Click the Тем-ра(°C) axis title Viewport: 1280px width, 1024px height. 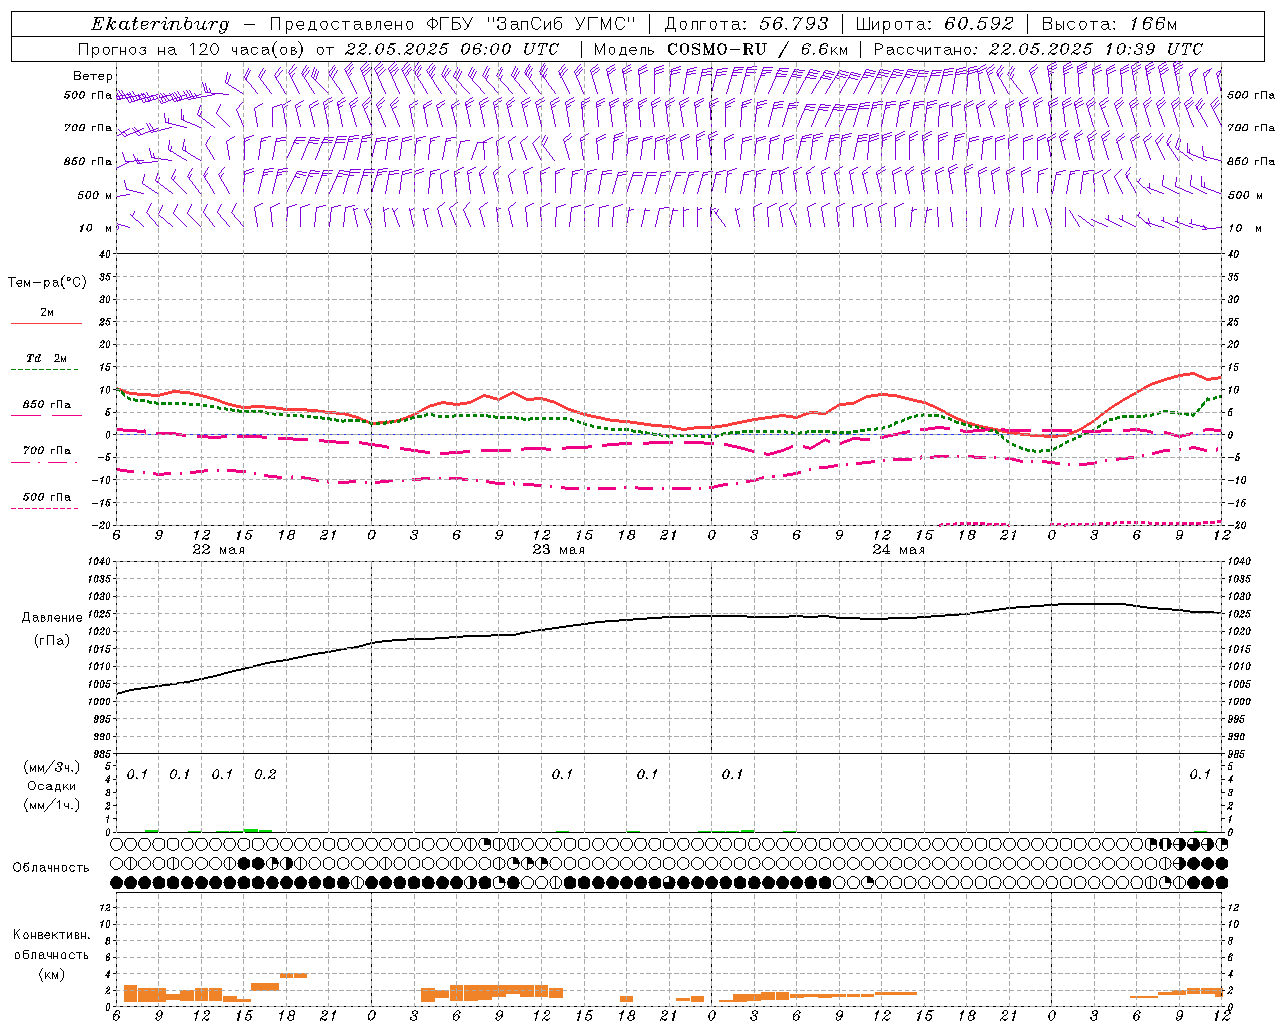point(47,283)
